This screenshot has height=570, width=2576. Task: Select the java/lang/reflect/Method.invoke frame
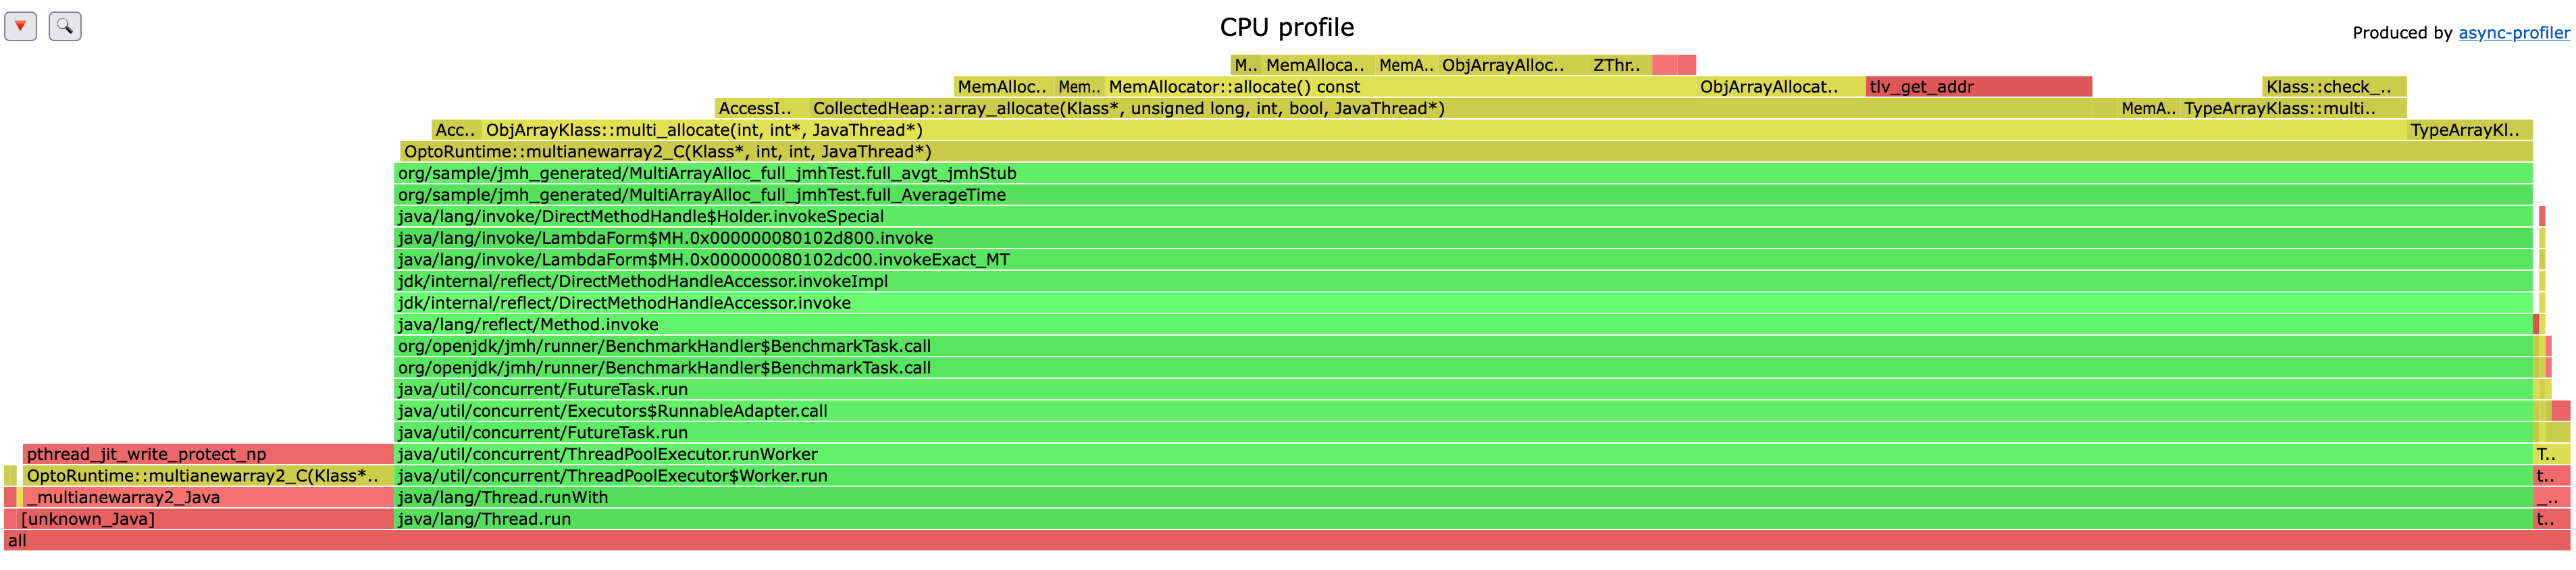click(1462, 325)
